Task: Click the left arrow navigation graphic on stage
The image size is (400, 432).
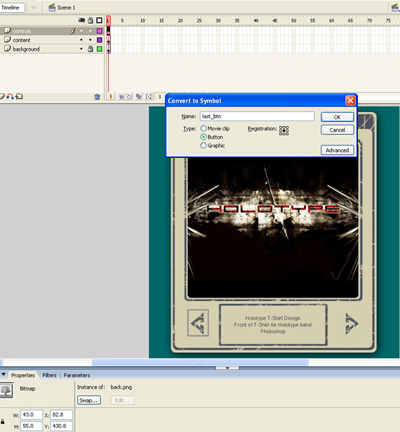Action: [198, 323]
